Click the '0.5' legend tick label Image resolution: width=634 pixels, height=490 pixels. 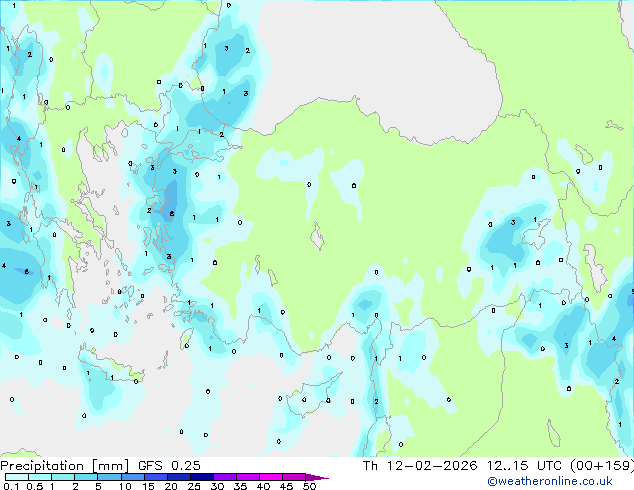[35, 486]
